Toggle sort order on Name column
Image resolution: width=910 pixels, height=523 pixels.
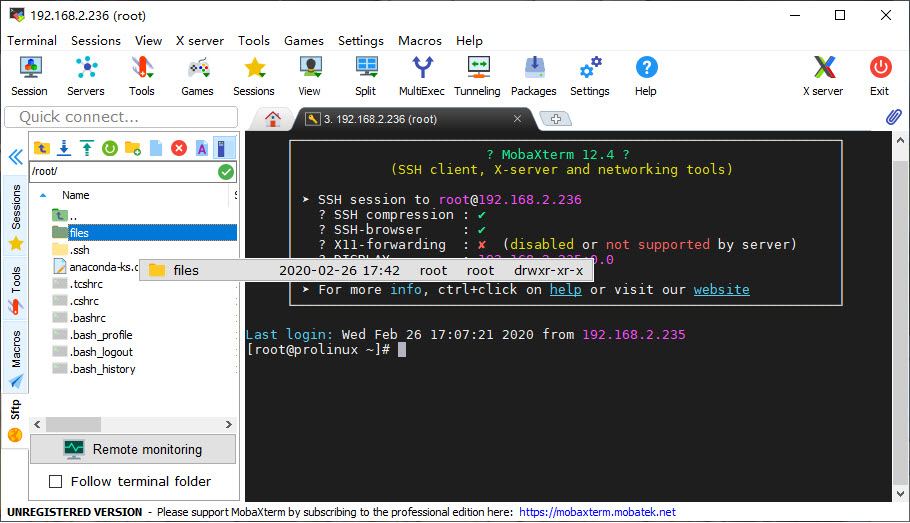click(75, 195)
